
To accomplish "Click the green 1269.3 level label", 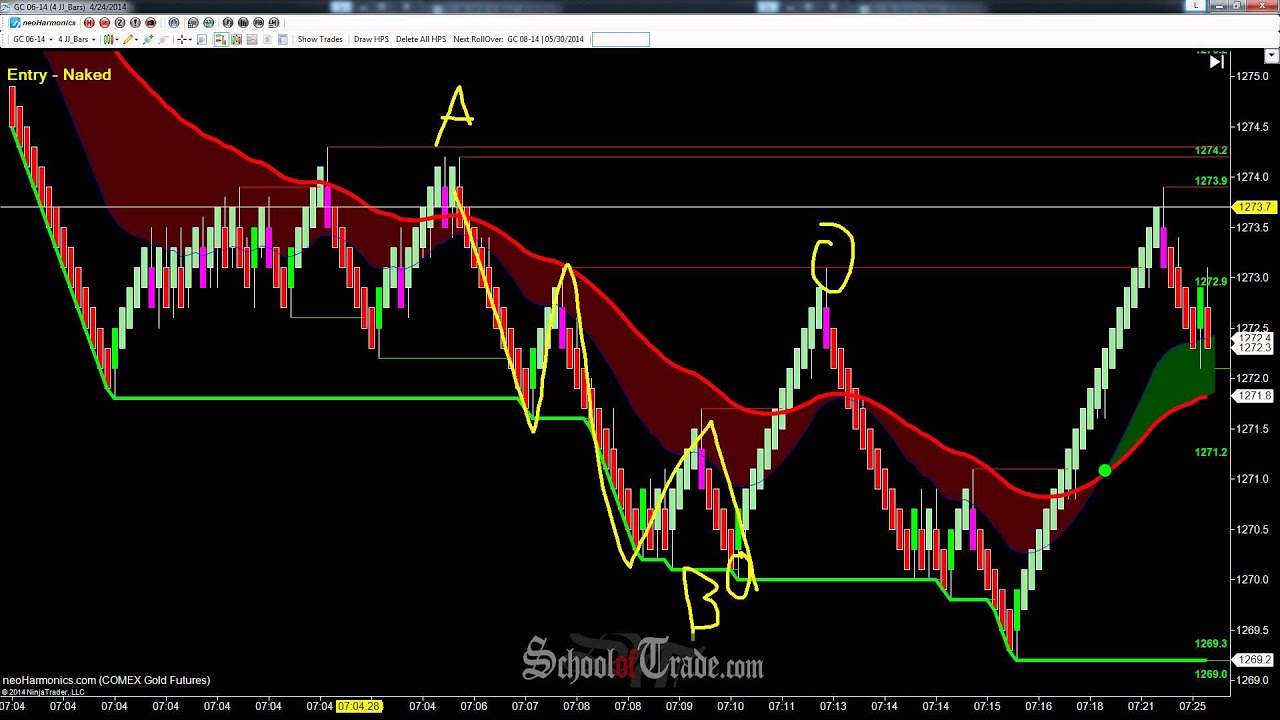I will click(x=1210, y=644).
